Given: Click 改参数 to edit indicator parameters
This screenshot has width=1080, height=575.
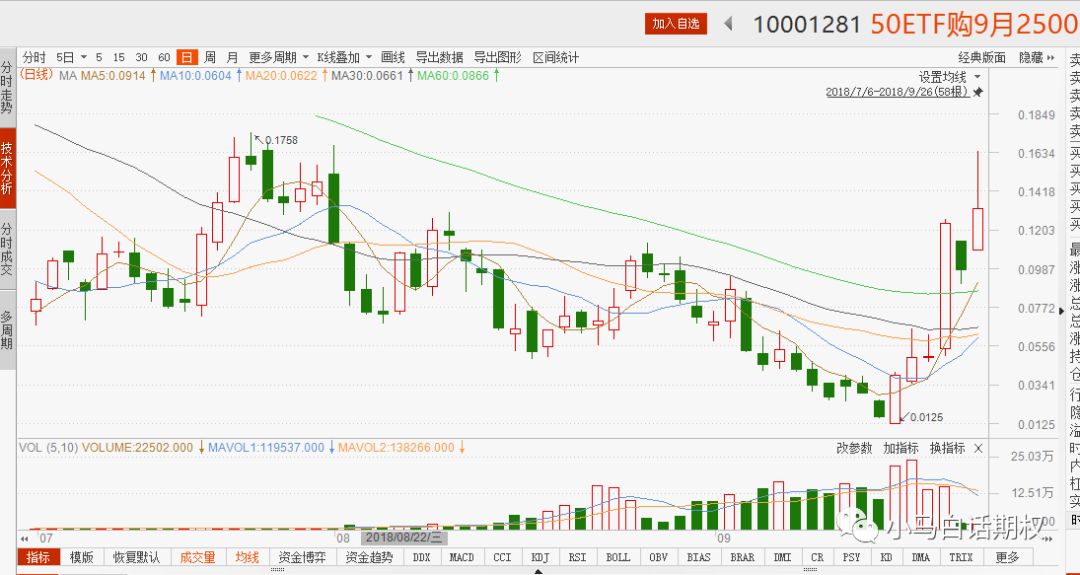Looking at the screenshot, I should click(854, 448).
